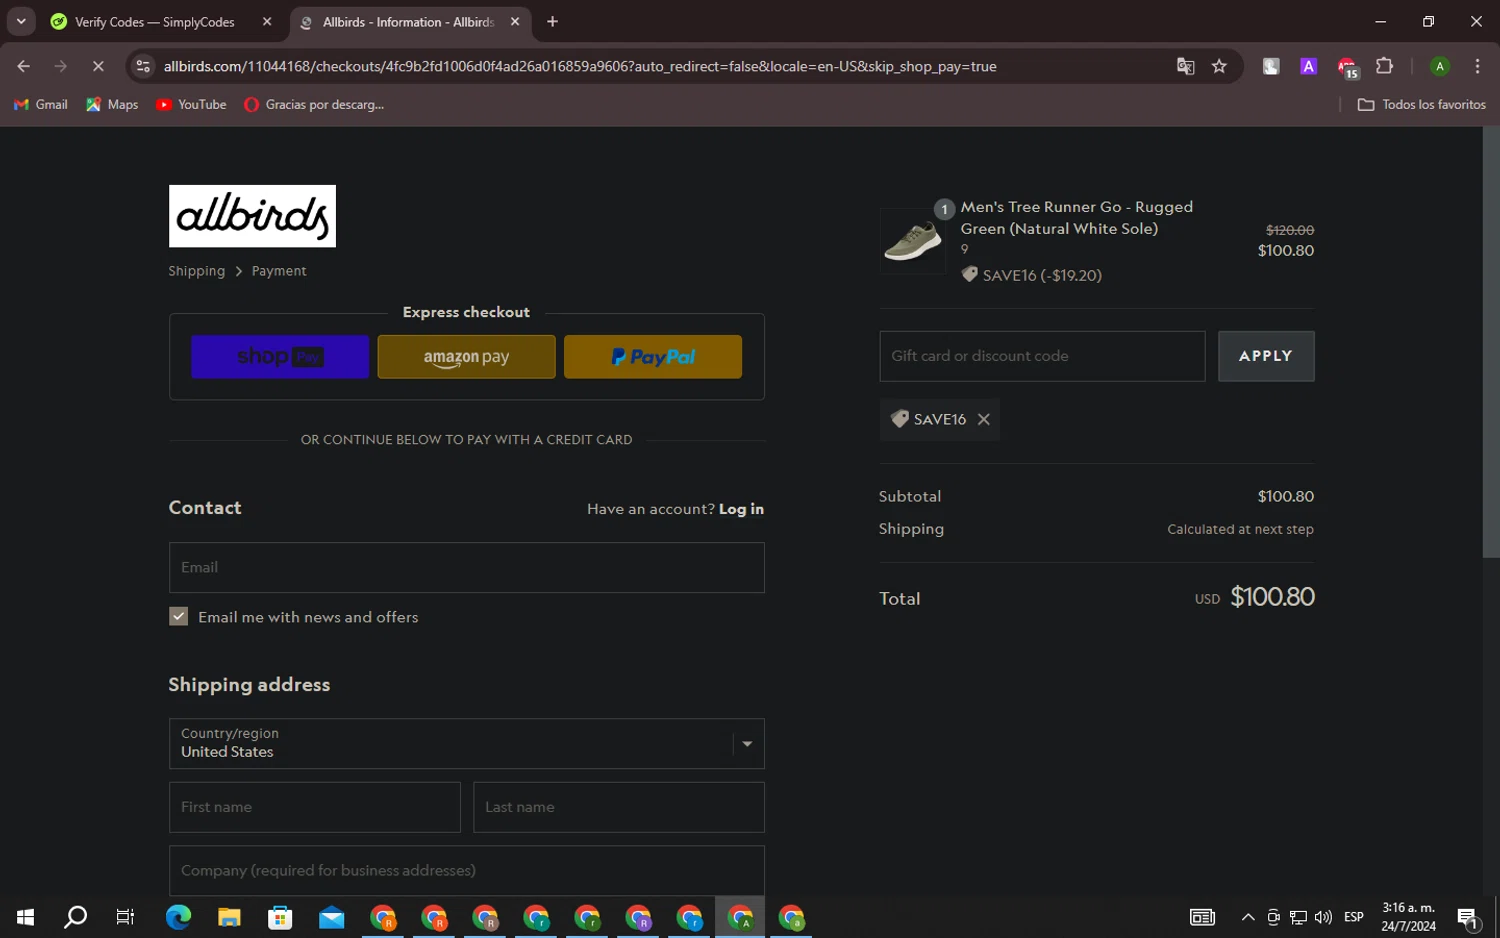The image size is (1500, 938).
Task: Click the Log in link
Action: point(741,509)
